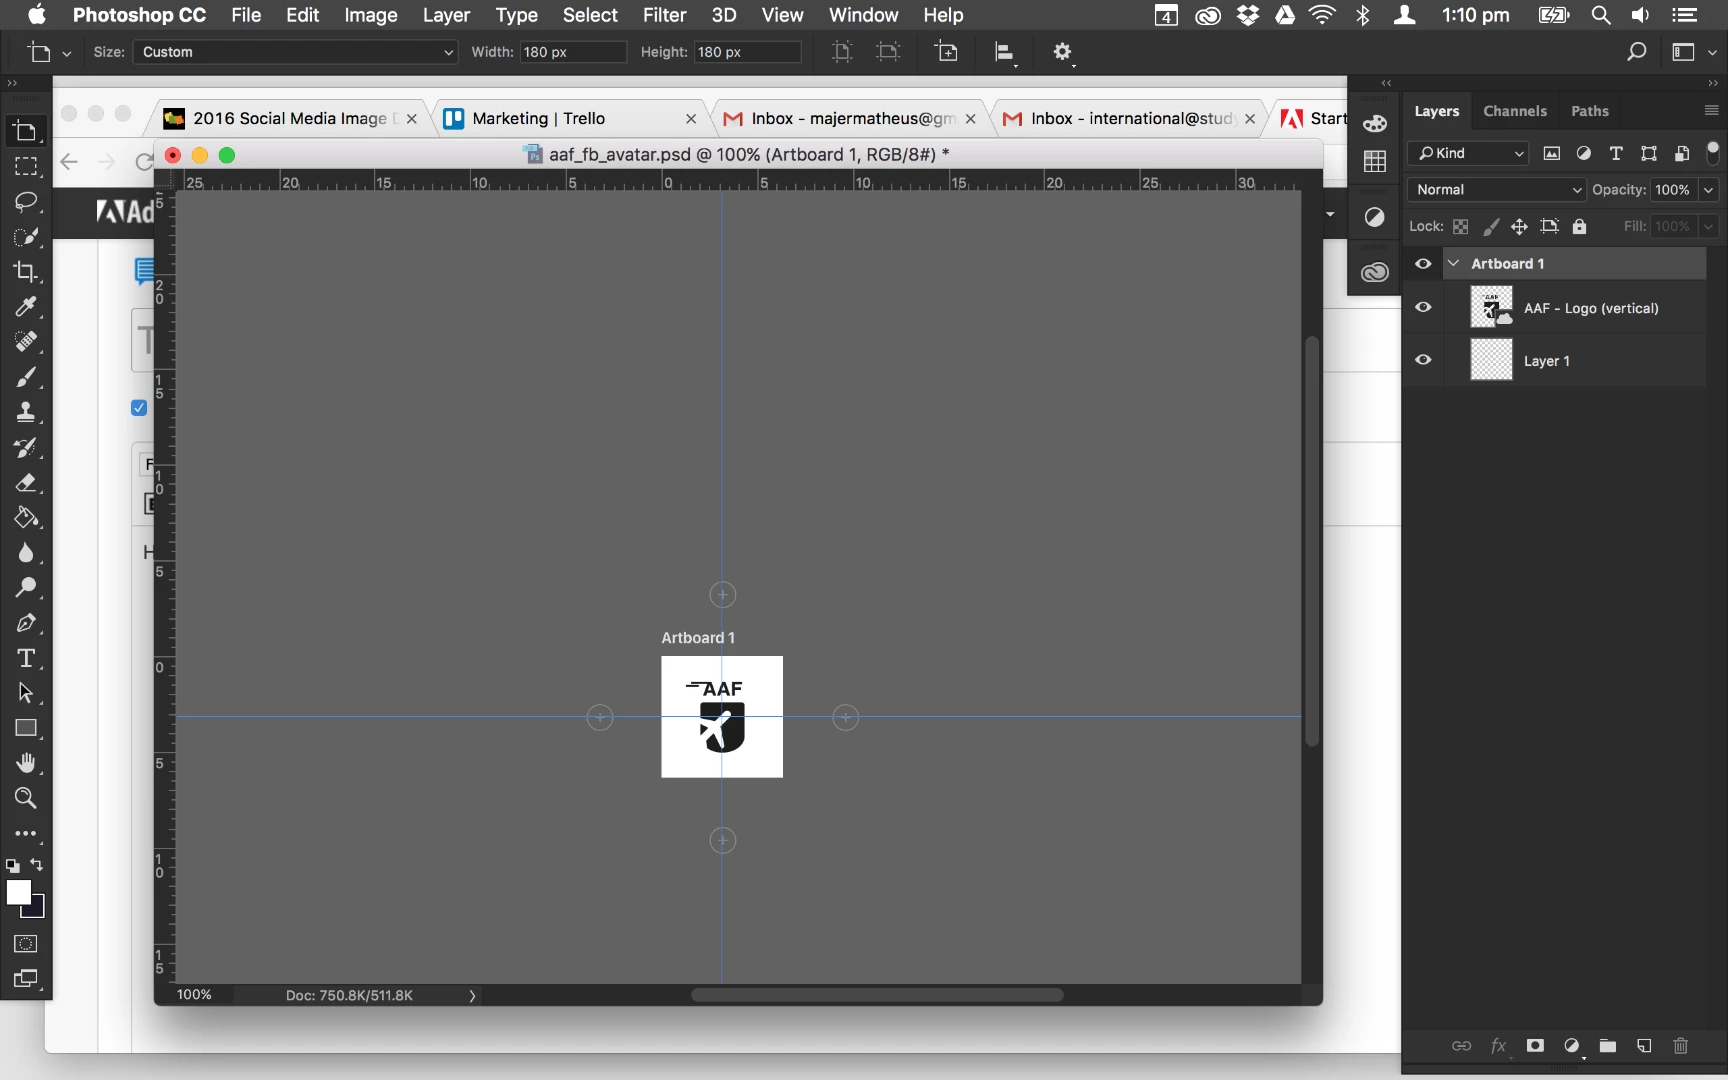Toggle the layer filter switch
This screenshot has height=1080, width=1728.
(x=1713, y=153)
